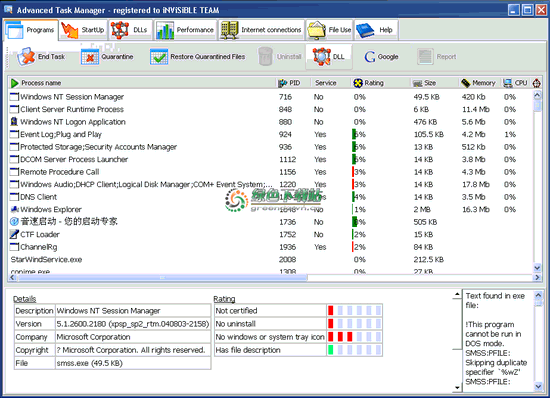Image resolution: width=550 pixels, height=398 pixels.
Task: Click No windows or system tray icon bar
Action: click(354, 337)
